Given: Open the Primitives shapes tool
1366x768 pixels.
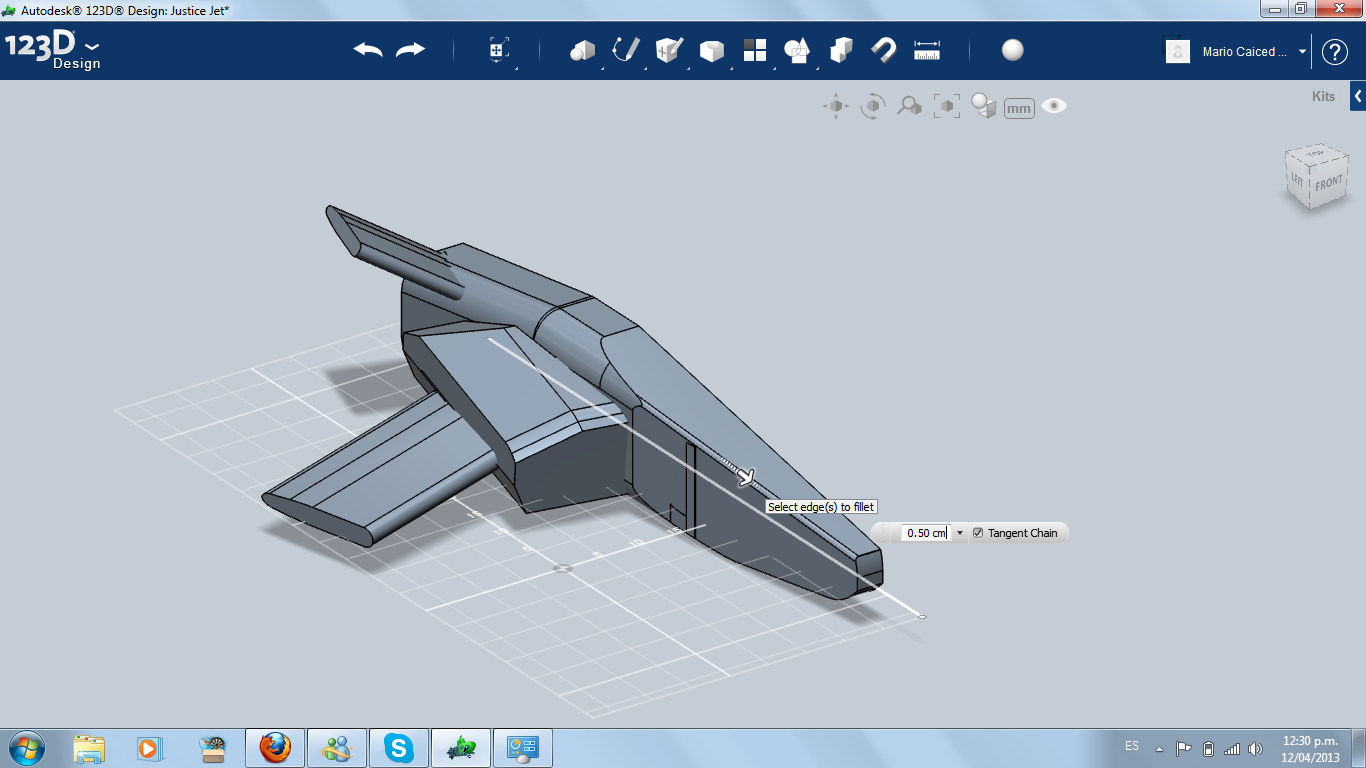Looking at the screenshot, I should click(582, 51).
